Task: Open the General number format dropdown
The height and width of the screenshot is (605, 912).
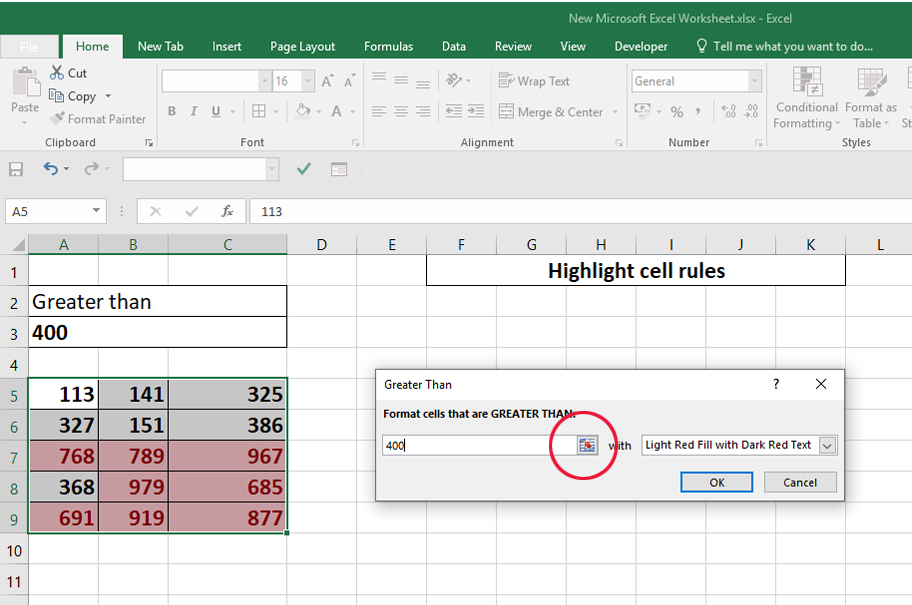Action: click(755, 80)
